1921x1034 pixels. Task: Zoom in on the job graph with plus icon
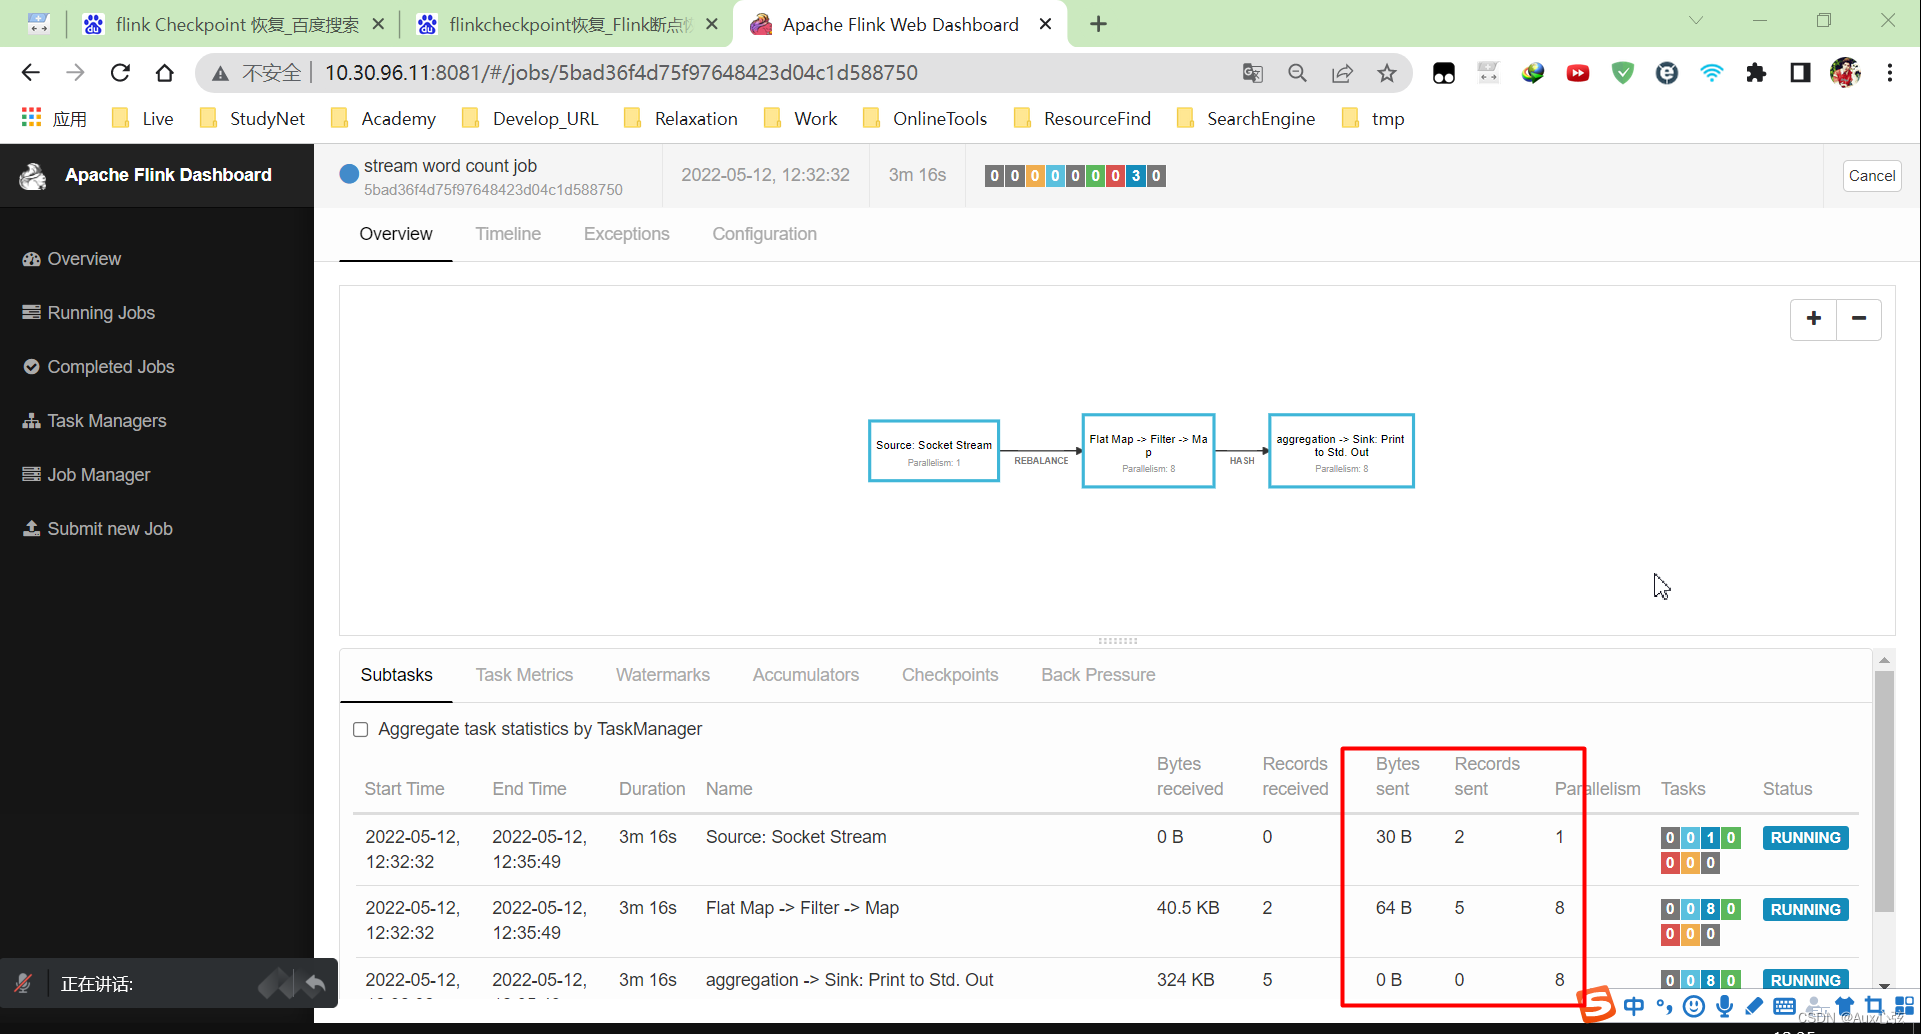(x=1813, y=318)
